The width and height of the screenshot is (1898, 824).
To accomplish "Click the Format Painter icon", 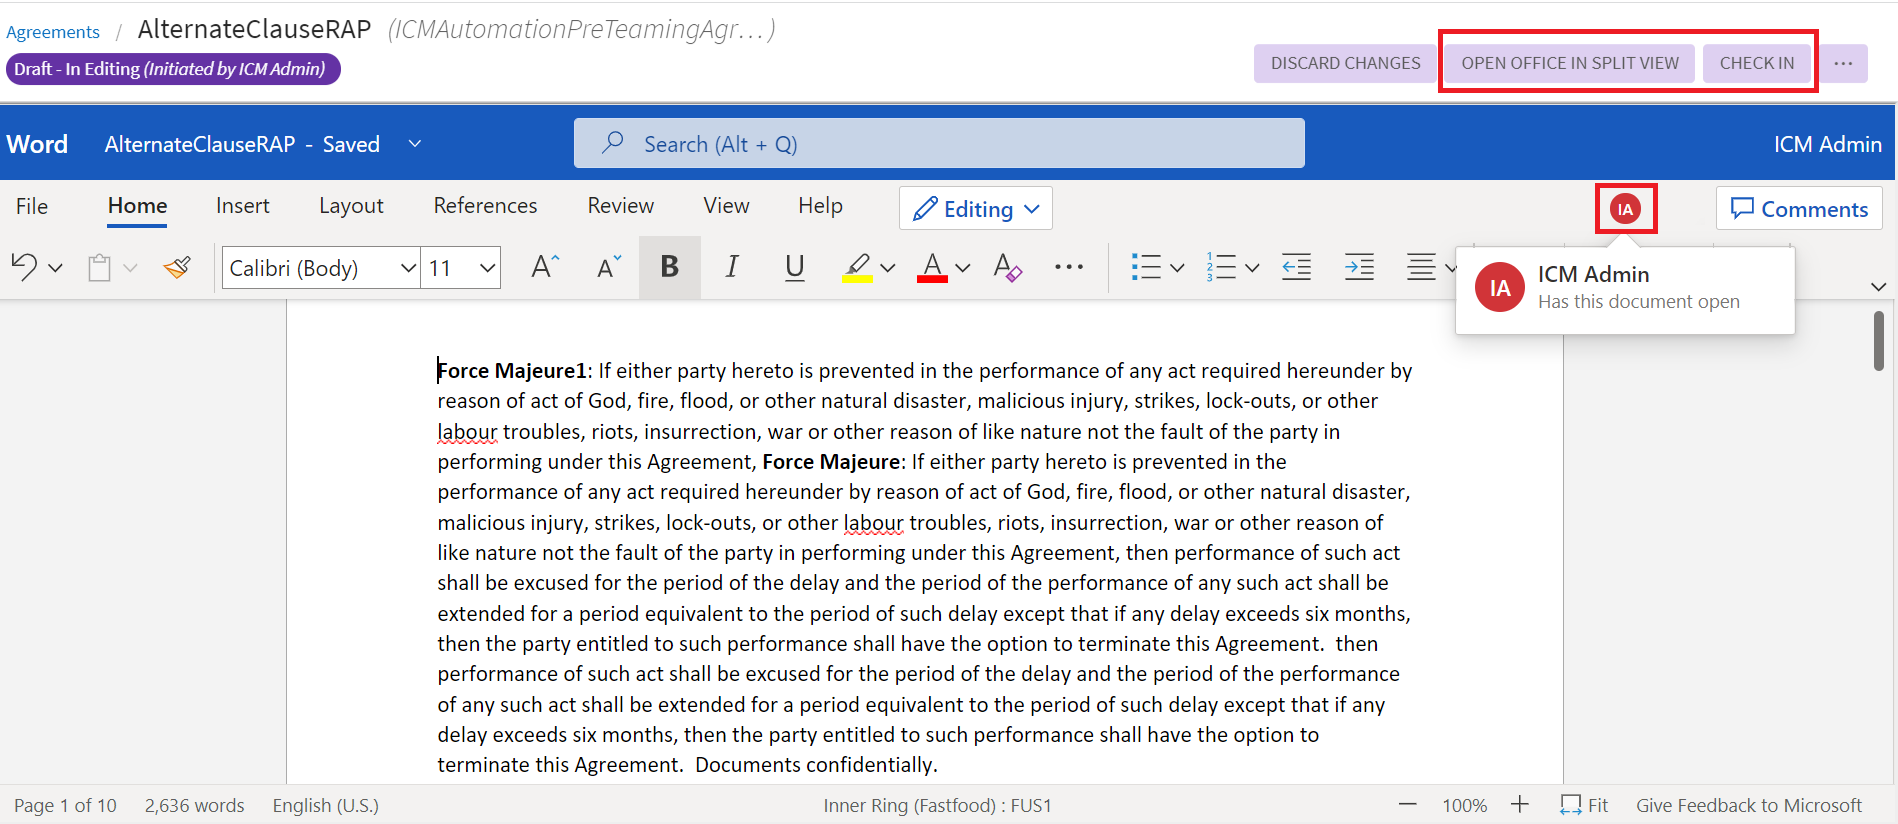I will tap(178, 268).
